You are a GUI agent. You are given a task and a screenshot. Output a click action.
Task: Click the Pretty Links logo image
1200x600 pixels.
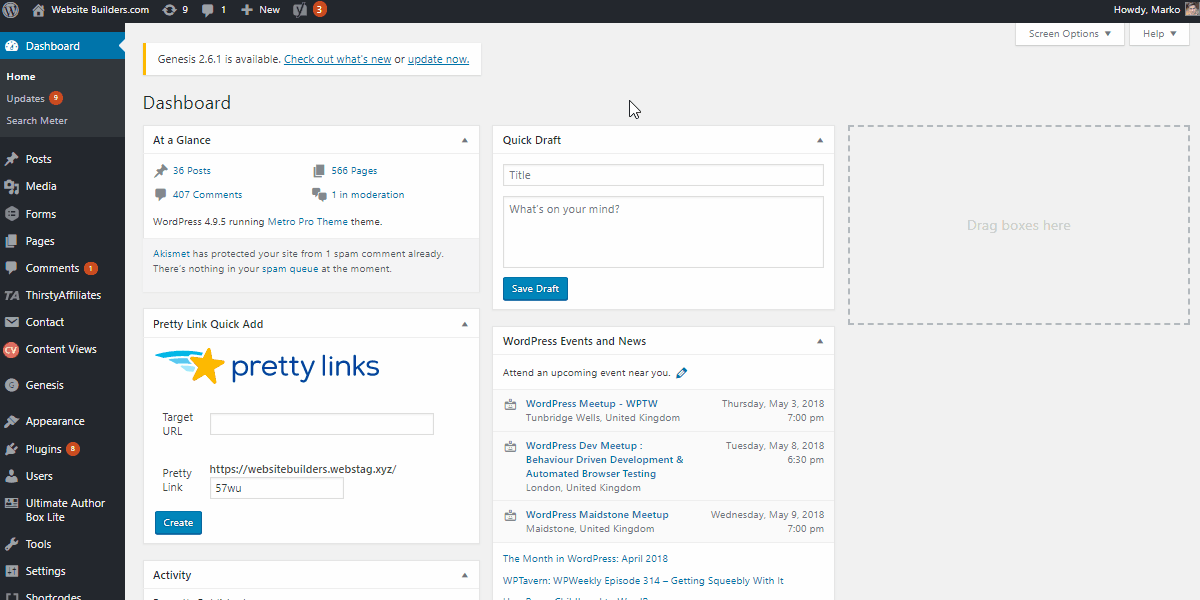coord(267,367)
